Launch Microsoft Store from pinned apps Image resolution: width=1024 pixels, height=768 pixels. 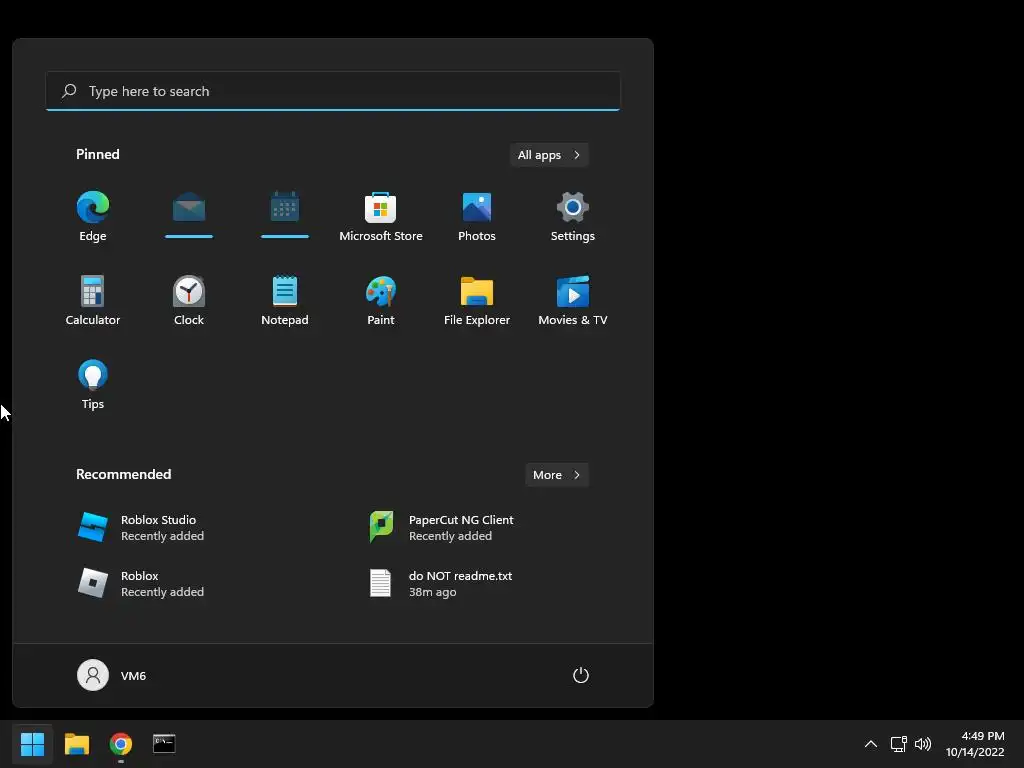tap(381, 217)
